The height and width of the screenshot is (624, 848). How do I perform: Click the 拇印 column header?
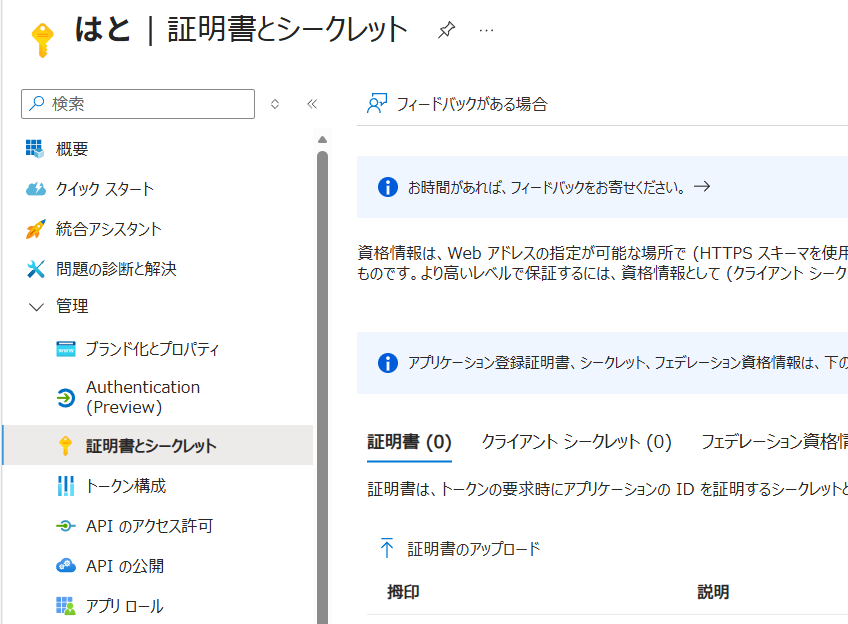point(403,592)
